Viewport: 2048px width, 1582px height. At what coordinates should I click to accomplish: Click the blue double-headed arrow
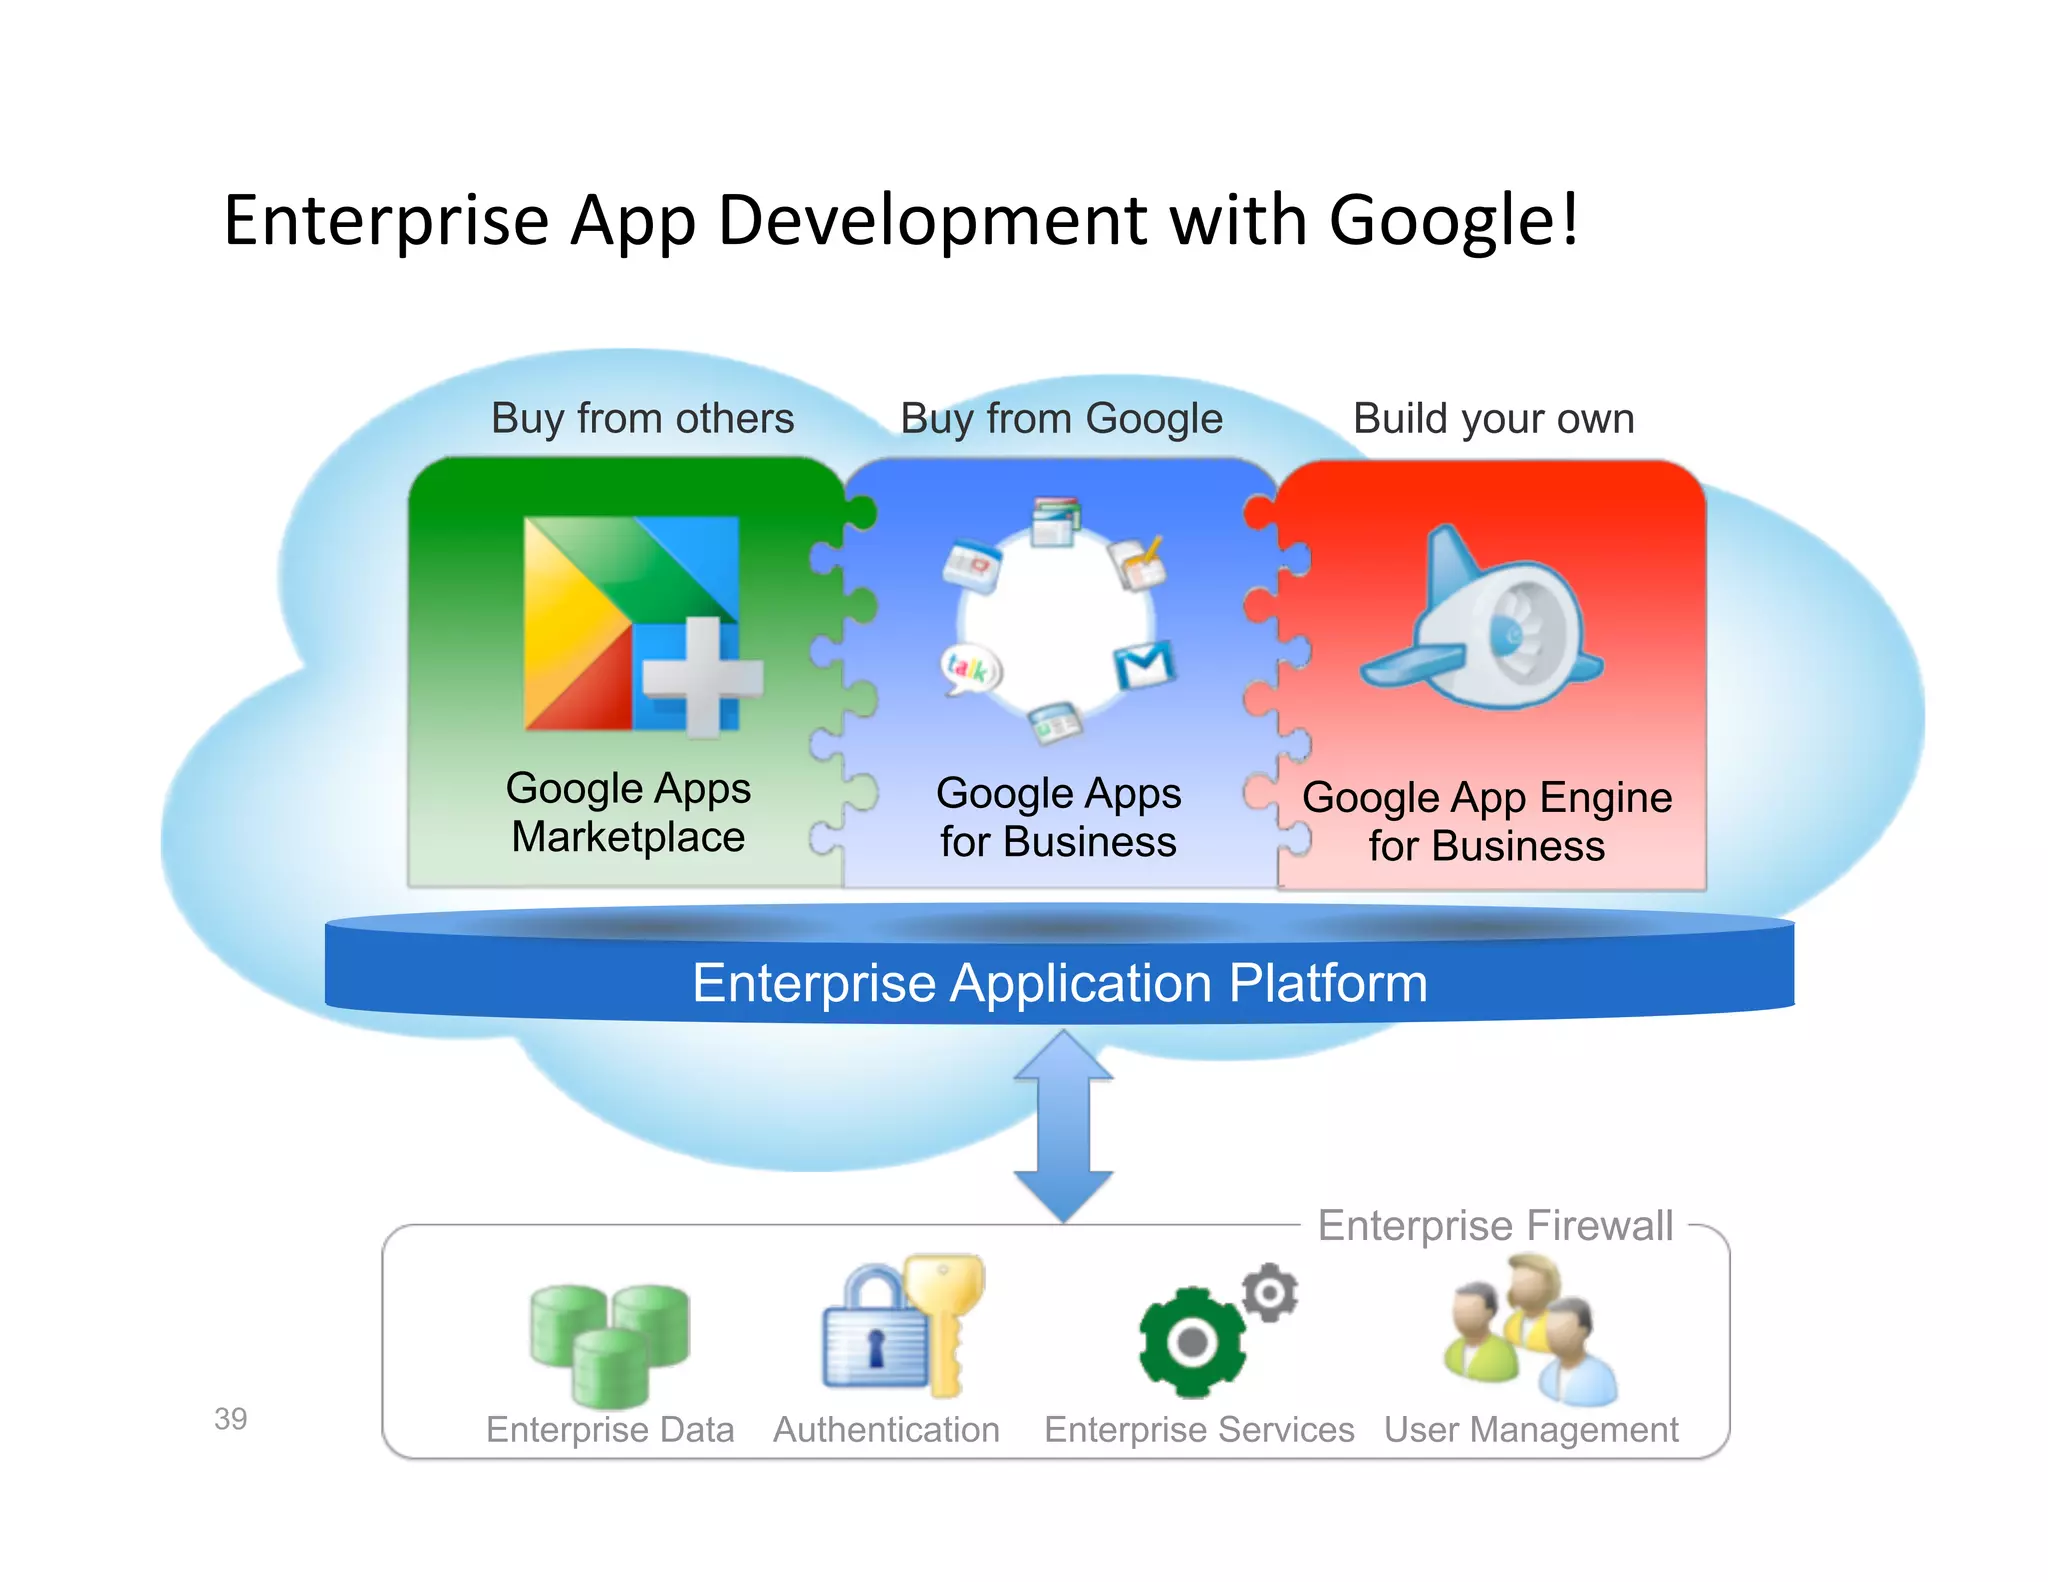click(x=1063, y=1127)
